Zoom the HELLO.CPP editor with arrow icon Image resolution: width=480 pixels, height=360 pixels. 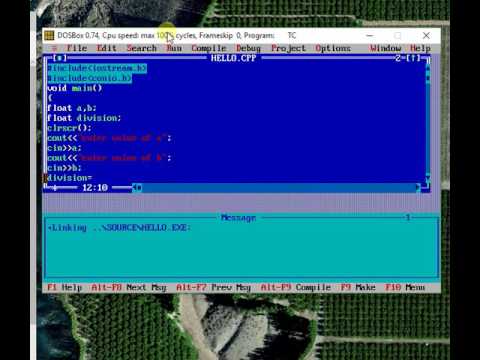pyautogui.click(x=413, y=58)
